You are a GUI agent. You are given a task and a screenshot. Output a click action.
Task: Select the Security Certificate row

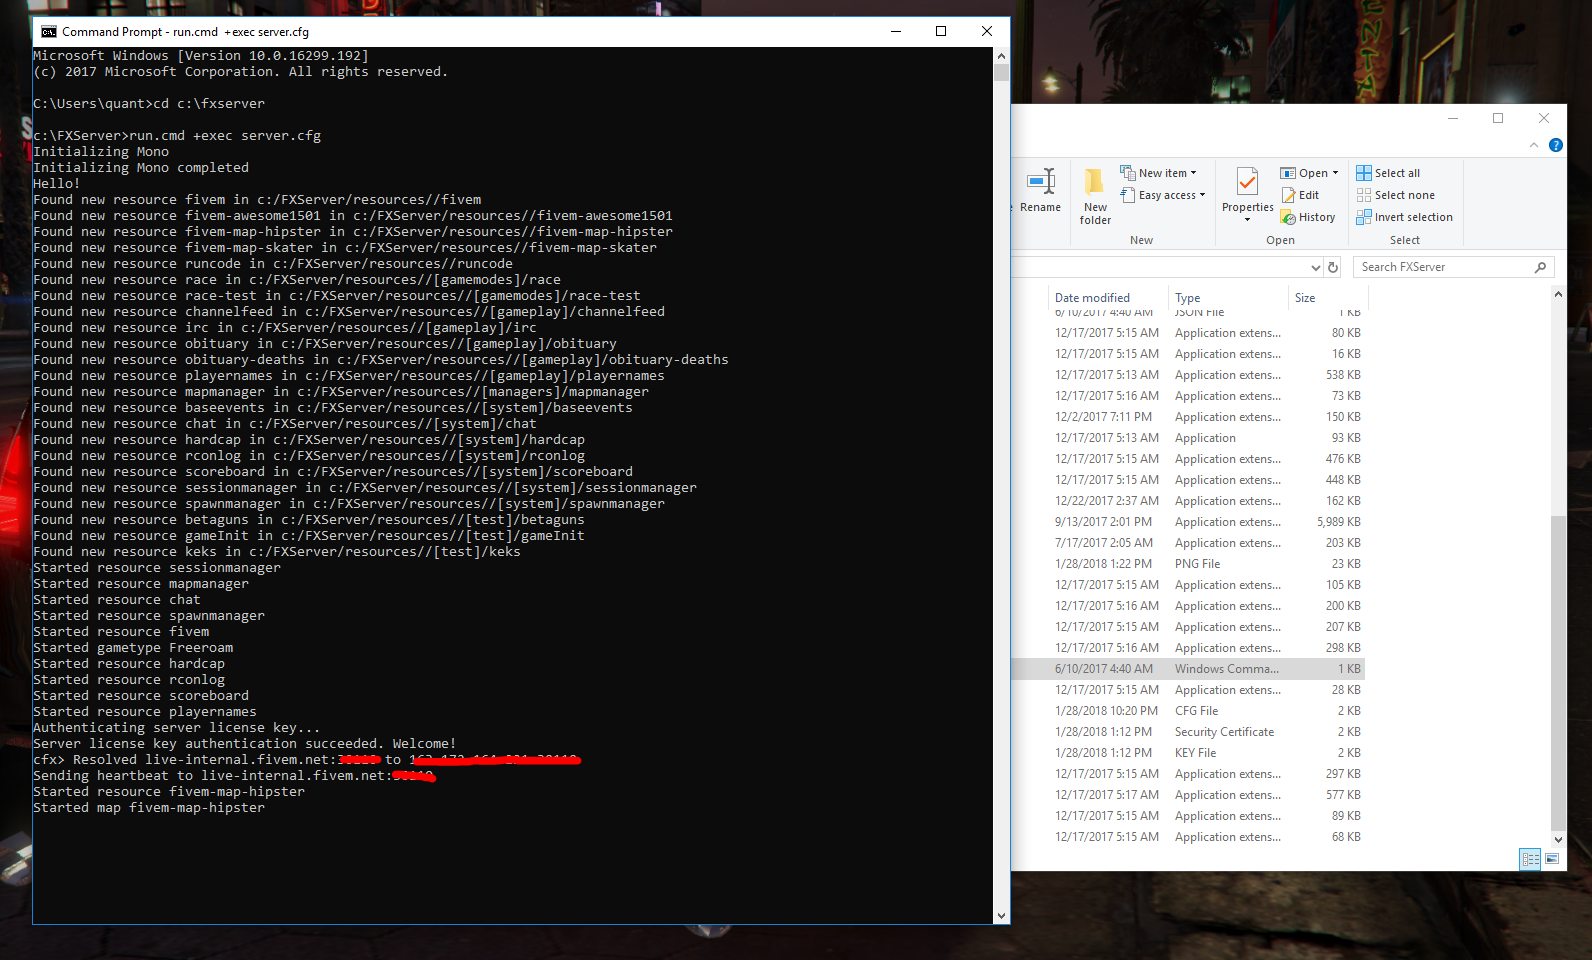tap(1189, 732)
